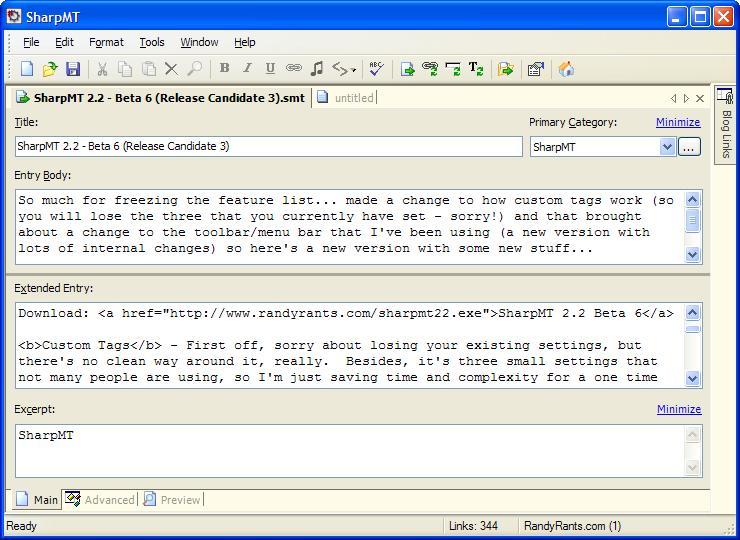Click the ellipsis button beside Primary Category
740x540 pixels.
pos(689,147)
